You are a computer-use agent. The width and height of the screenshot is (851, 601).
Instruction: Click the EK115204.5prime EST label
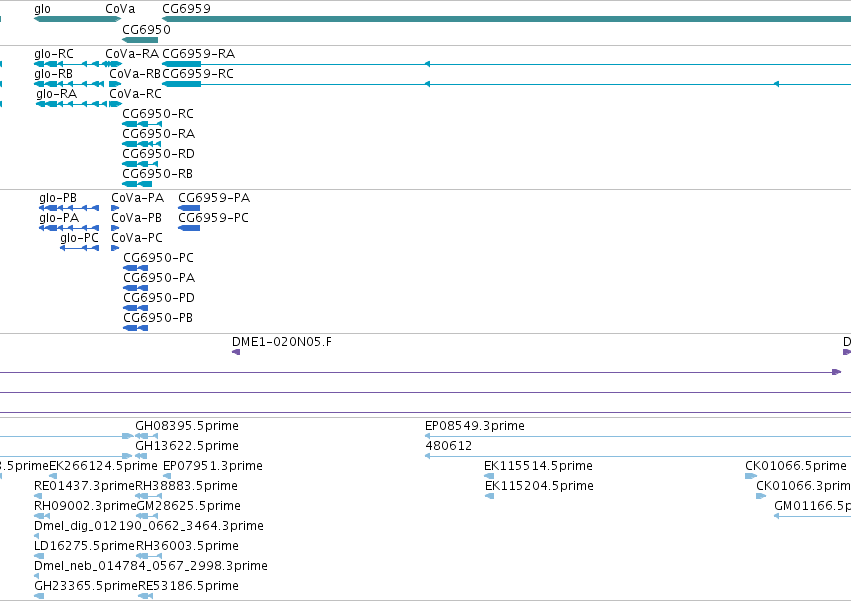539,486
